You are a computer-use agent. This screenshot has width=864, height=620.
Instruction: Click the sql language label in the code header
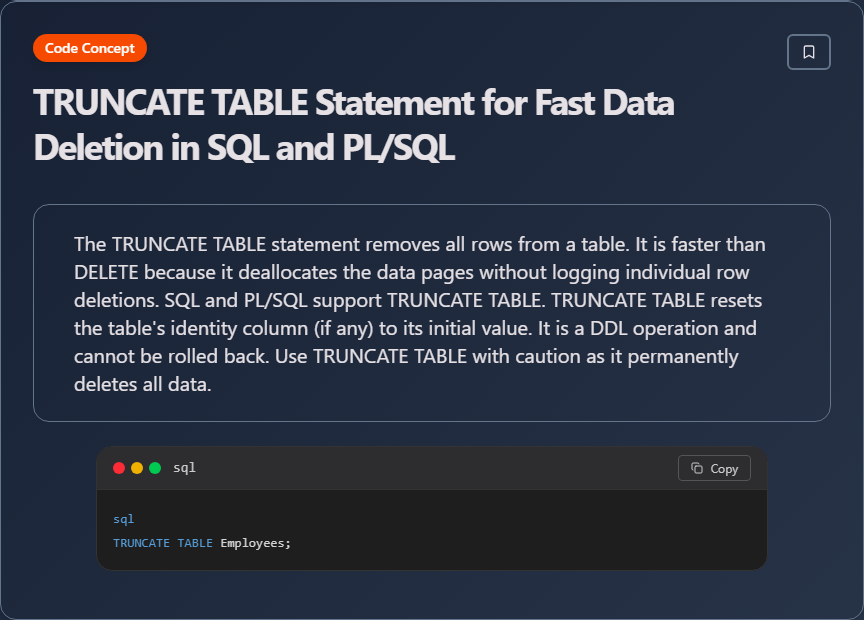coord(184,468)
